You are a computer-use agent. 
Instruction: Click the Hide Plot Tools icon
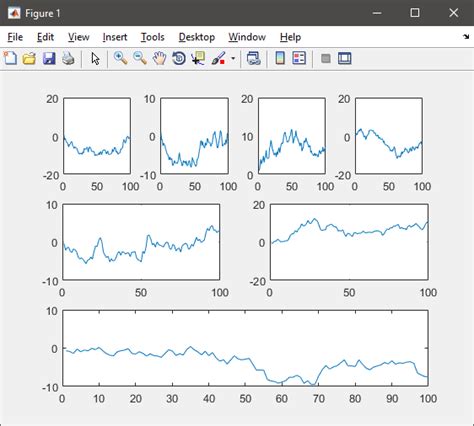[326, 59]
